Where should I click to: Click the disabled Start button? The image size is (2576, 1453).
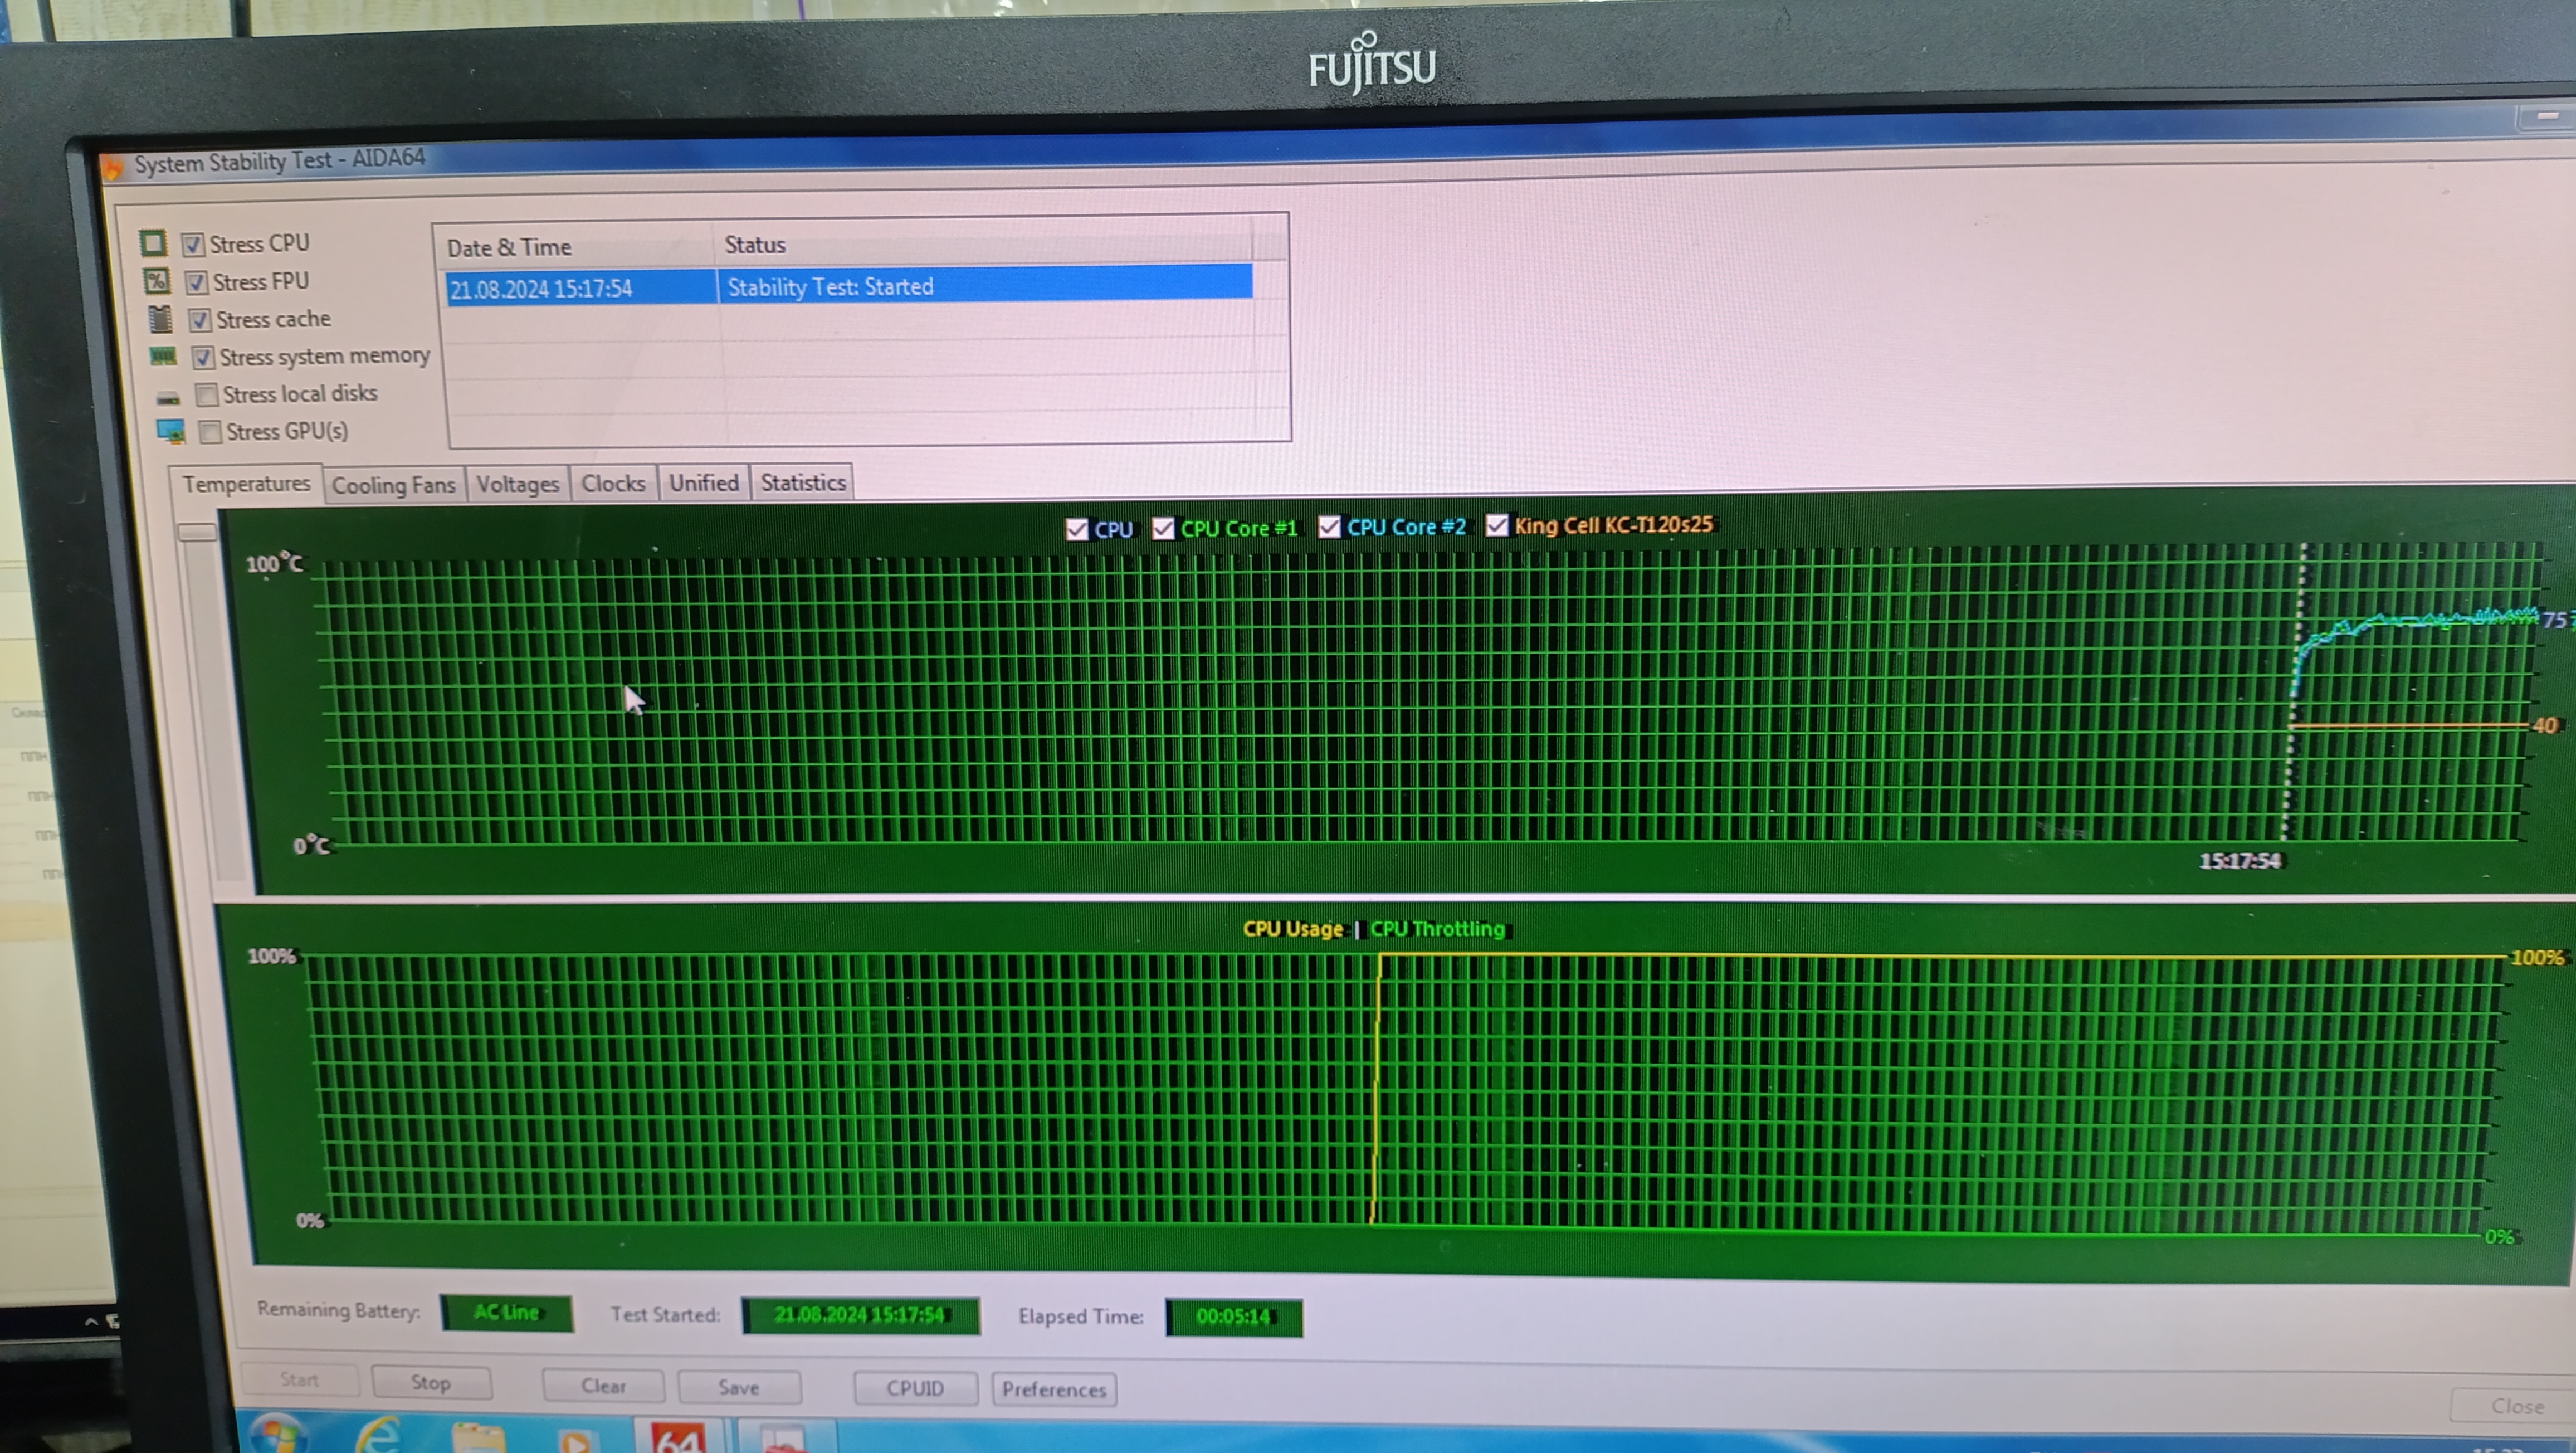click(299, 1379)
